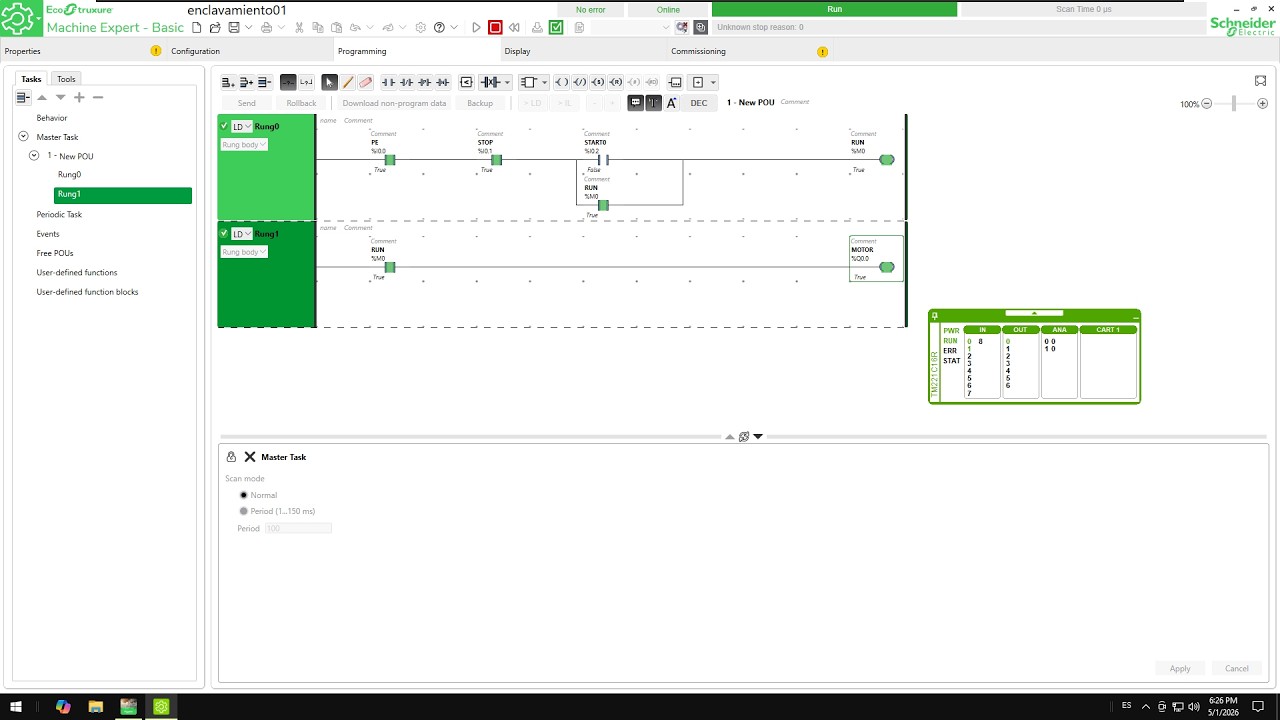Image resolution: width=1280 pixels, height=720 pixels.
Task: Open the help icon dropdown arrow
Action: [454, 28]
